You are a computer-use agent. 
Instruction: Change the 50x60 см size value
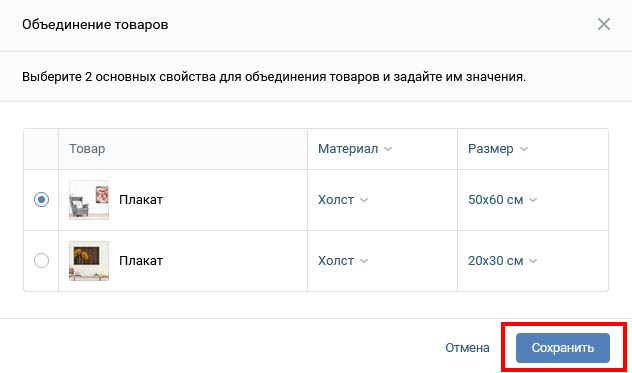click(502, 200)
